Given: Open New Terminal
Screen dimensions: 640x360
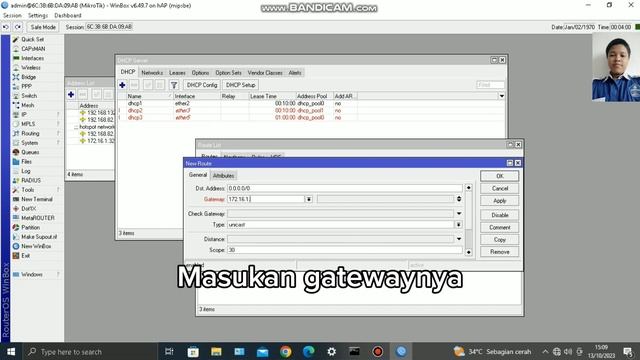Looking at the screenshot, I should click(37, 199).
